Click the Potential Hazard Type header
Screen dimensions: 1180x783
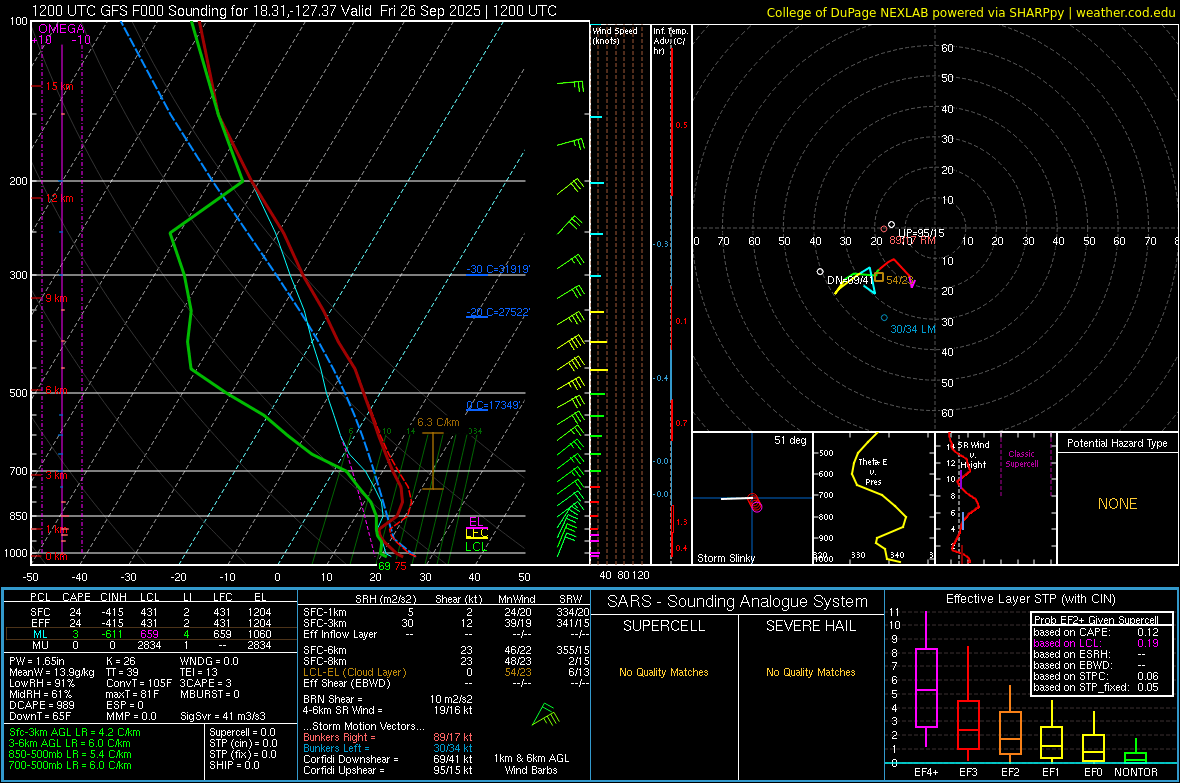[x=1118, y=443]
